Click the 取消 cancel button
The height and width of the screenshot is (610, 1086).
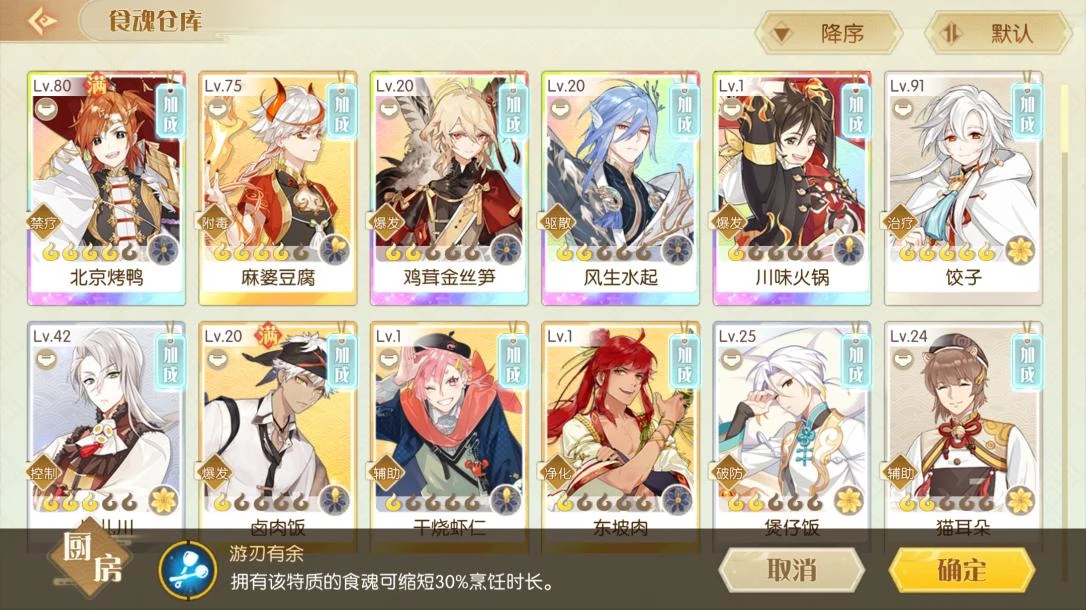[x=792, y=570]
